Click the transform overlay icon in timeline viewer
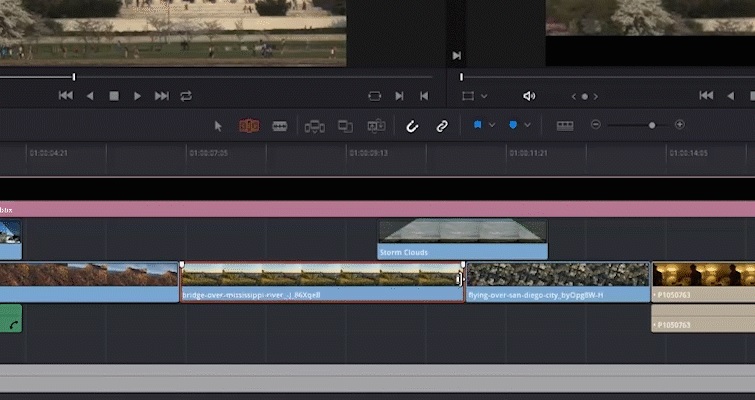Viewport: 755px width, 400px height. click(468, 96)
